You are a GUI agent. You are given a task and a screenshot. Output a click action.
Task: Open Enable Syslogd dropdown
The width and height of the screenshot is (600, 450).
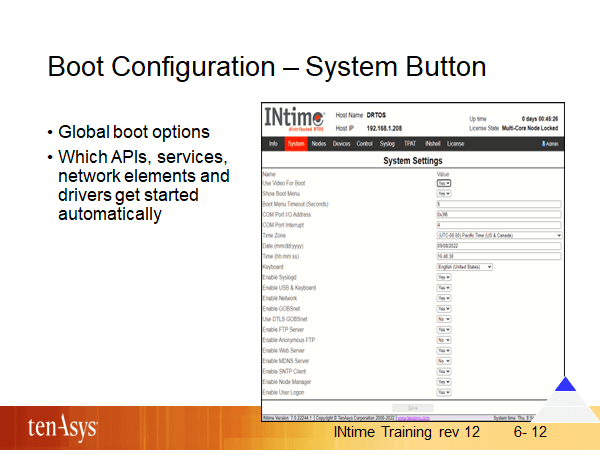click(444, 277)
